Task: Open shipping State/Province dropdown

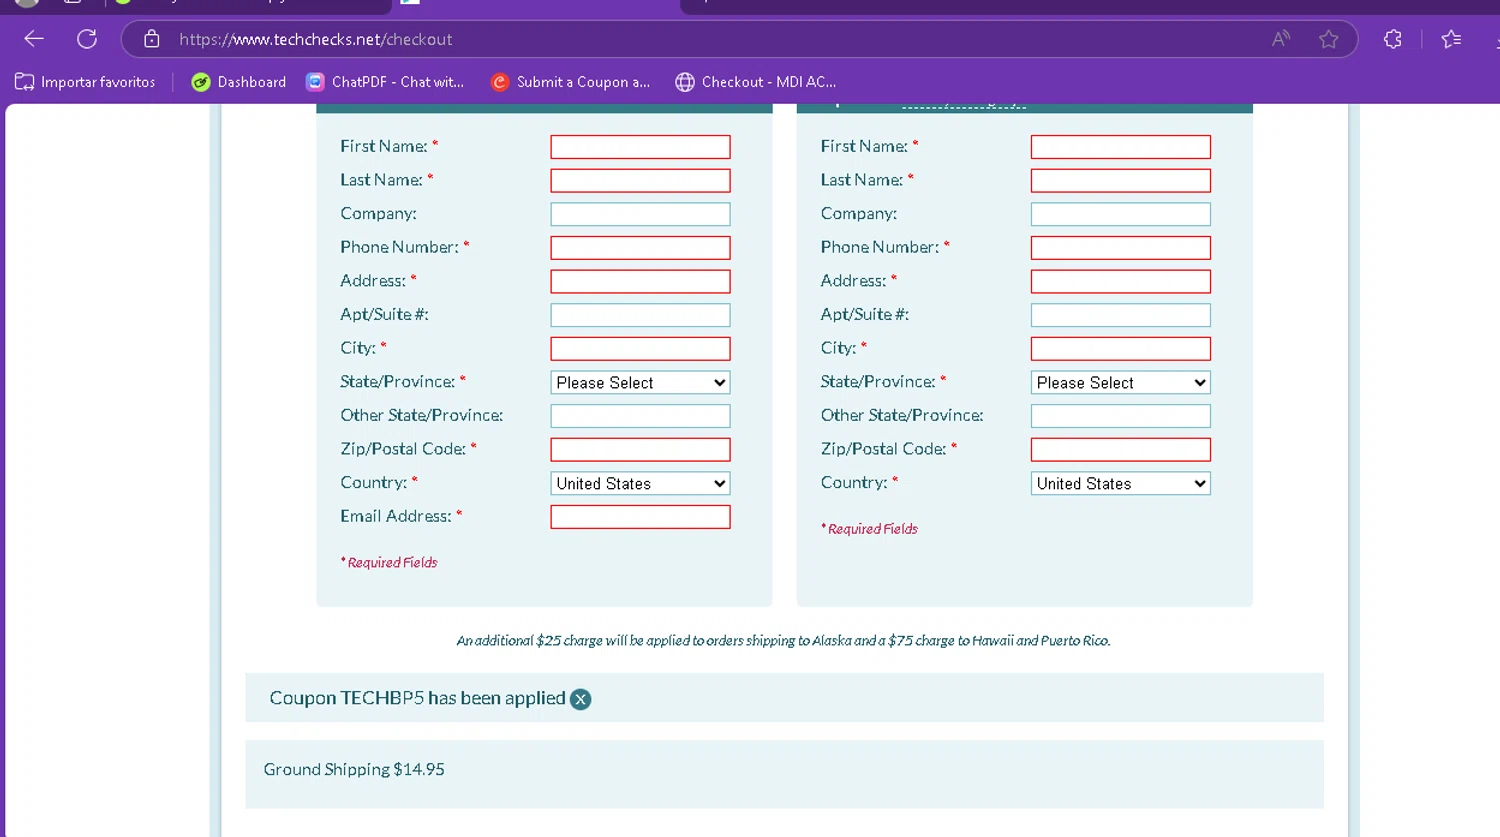Action: point(1121,382)
